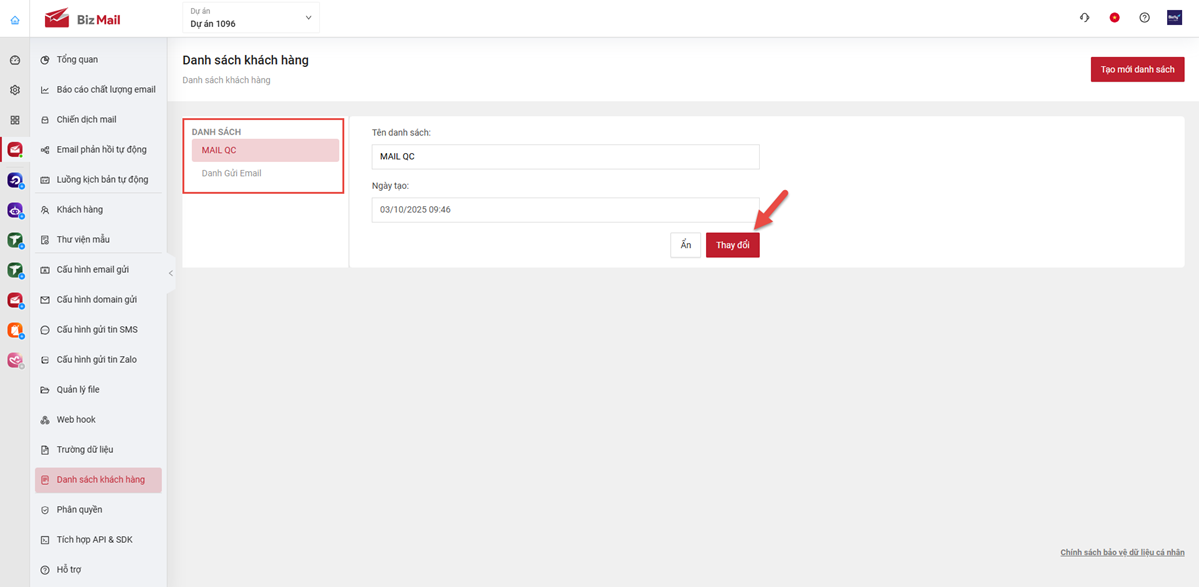Click the home icon in top-left corner
The width and height of the screenshot is (1199, 587).
[14, 19]
